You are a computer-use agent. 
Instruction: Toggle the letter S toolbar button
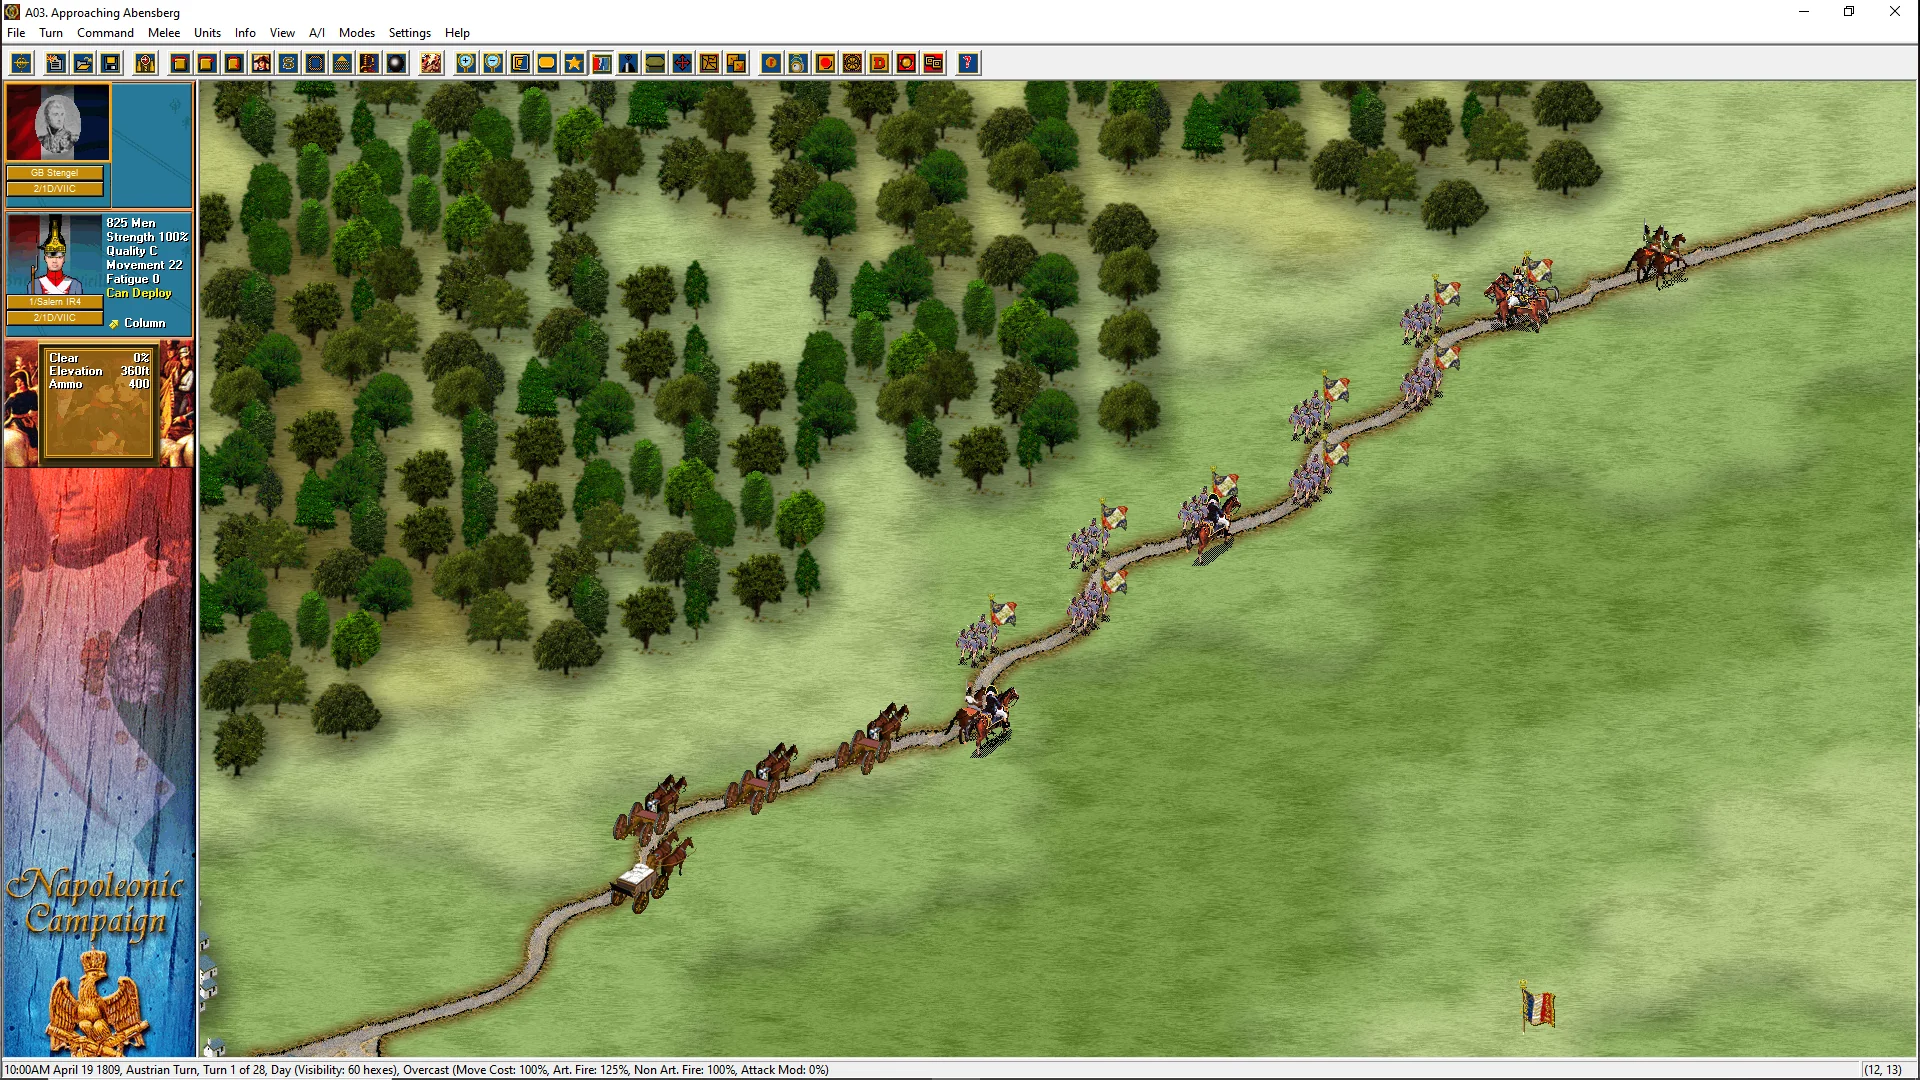(x=288, y=63)
